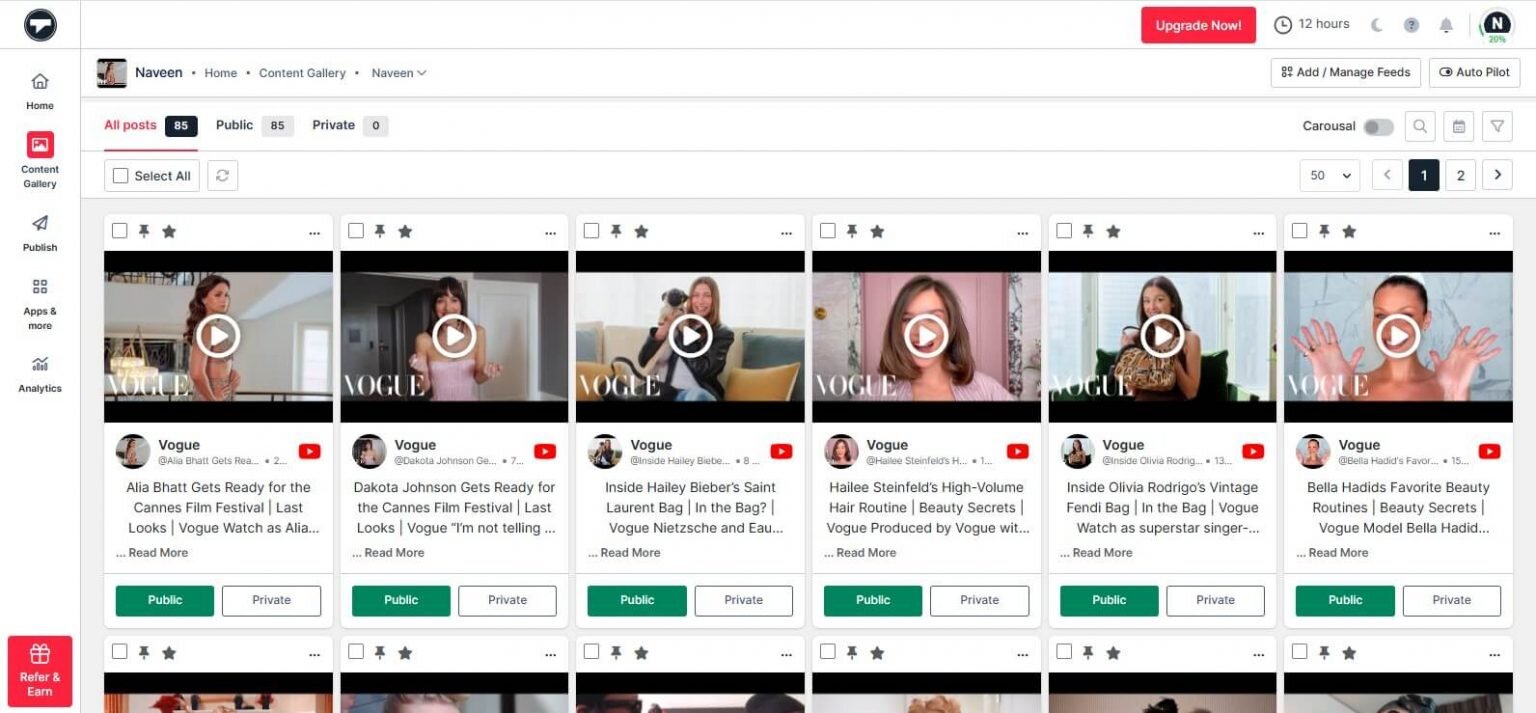
Task: Open the filter funnel icon
Action: (1497, 126)
